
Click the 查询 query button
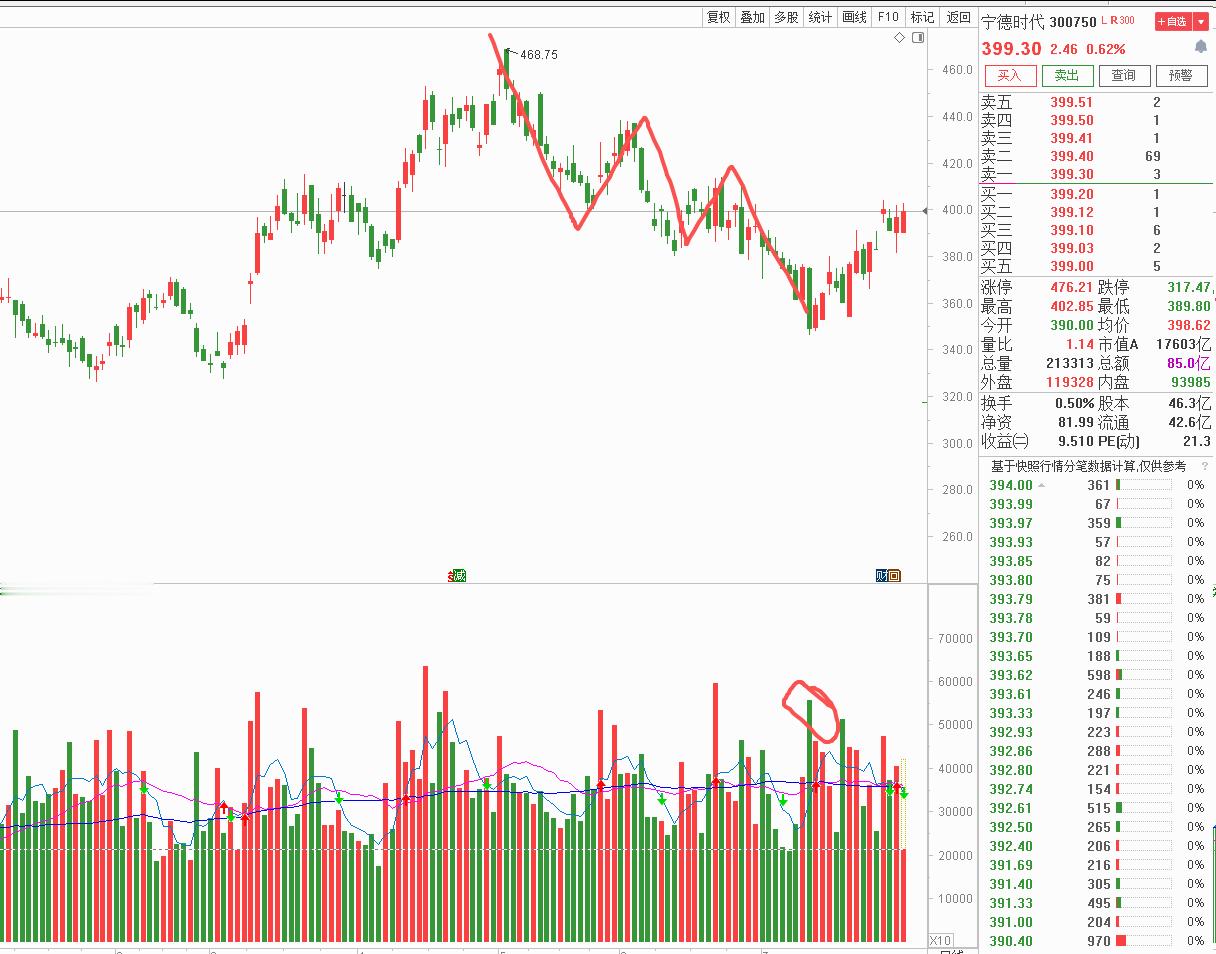(1124, 76)
